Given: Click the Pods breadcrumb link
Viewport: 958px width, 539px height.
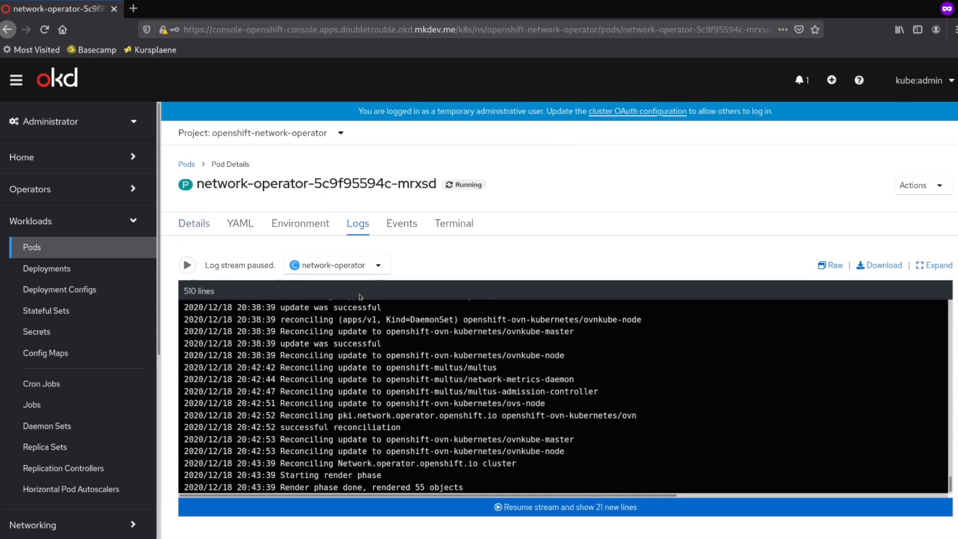Looking at the screenshot, I should [186, 164].
